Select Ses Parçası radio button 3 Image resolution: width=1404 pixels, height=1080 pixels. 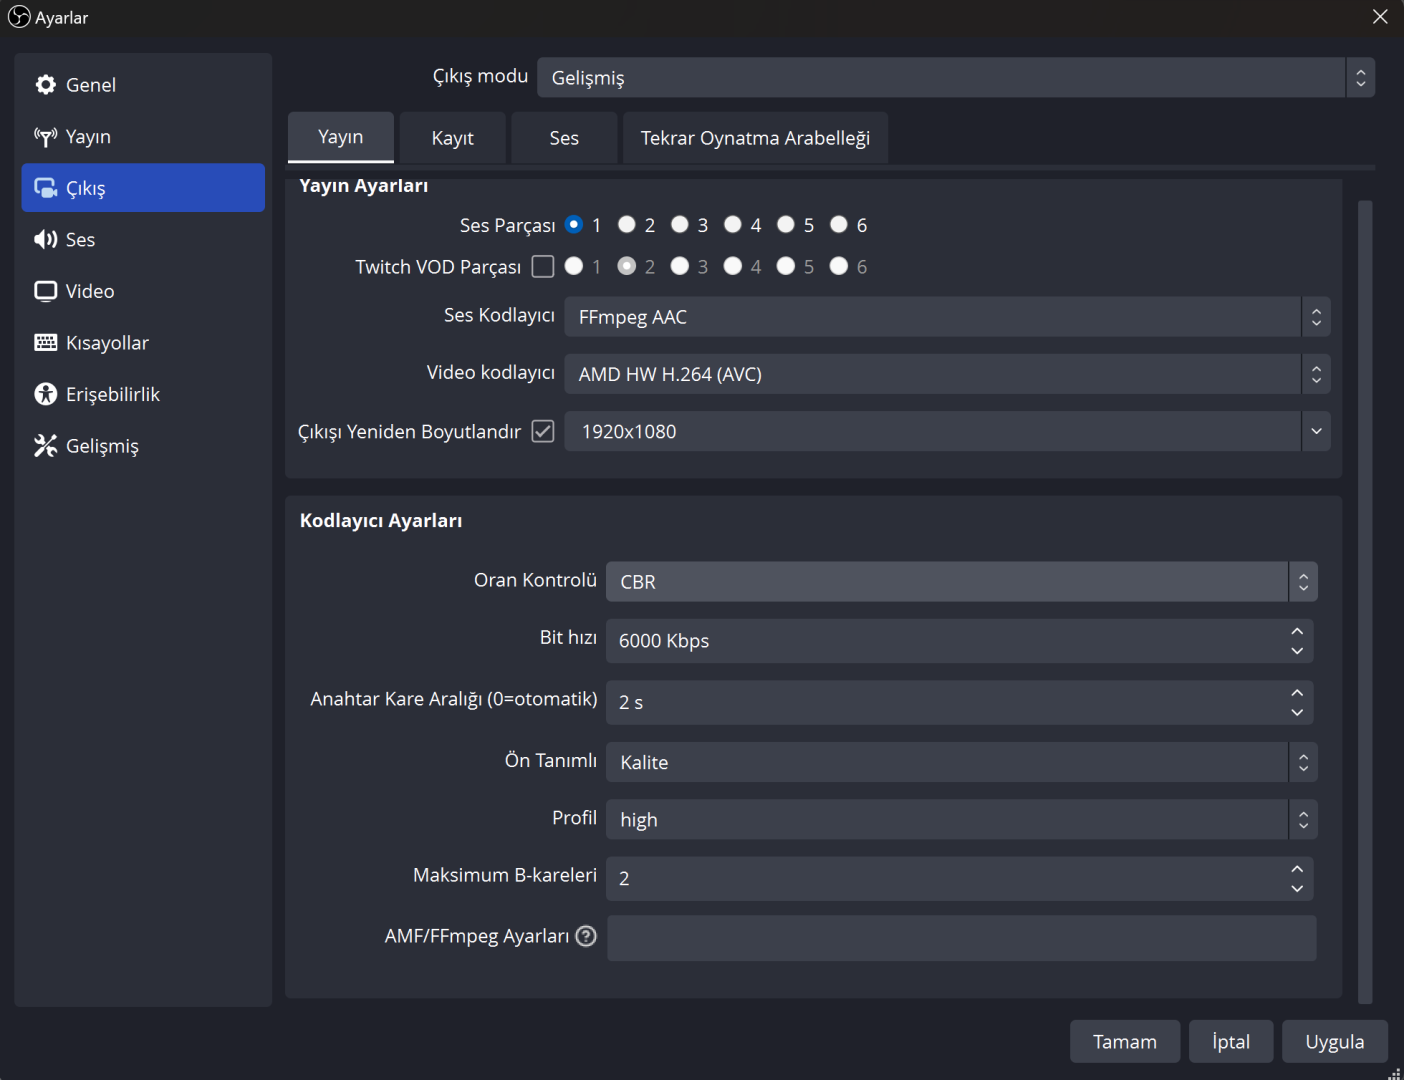coord(680,225)
